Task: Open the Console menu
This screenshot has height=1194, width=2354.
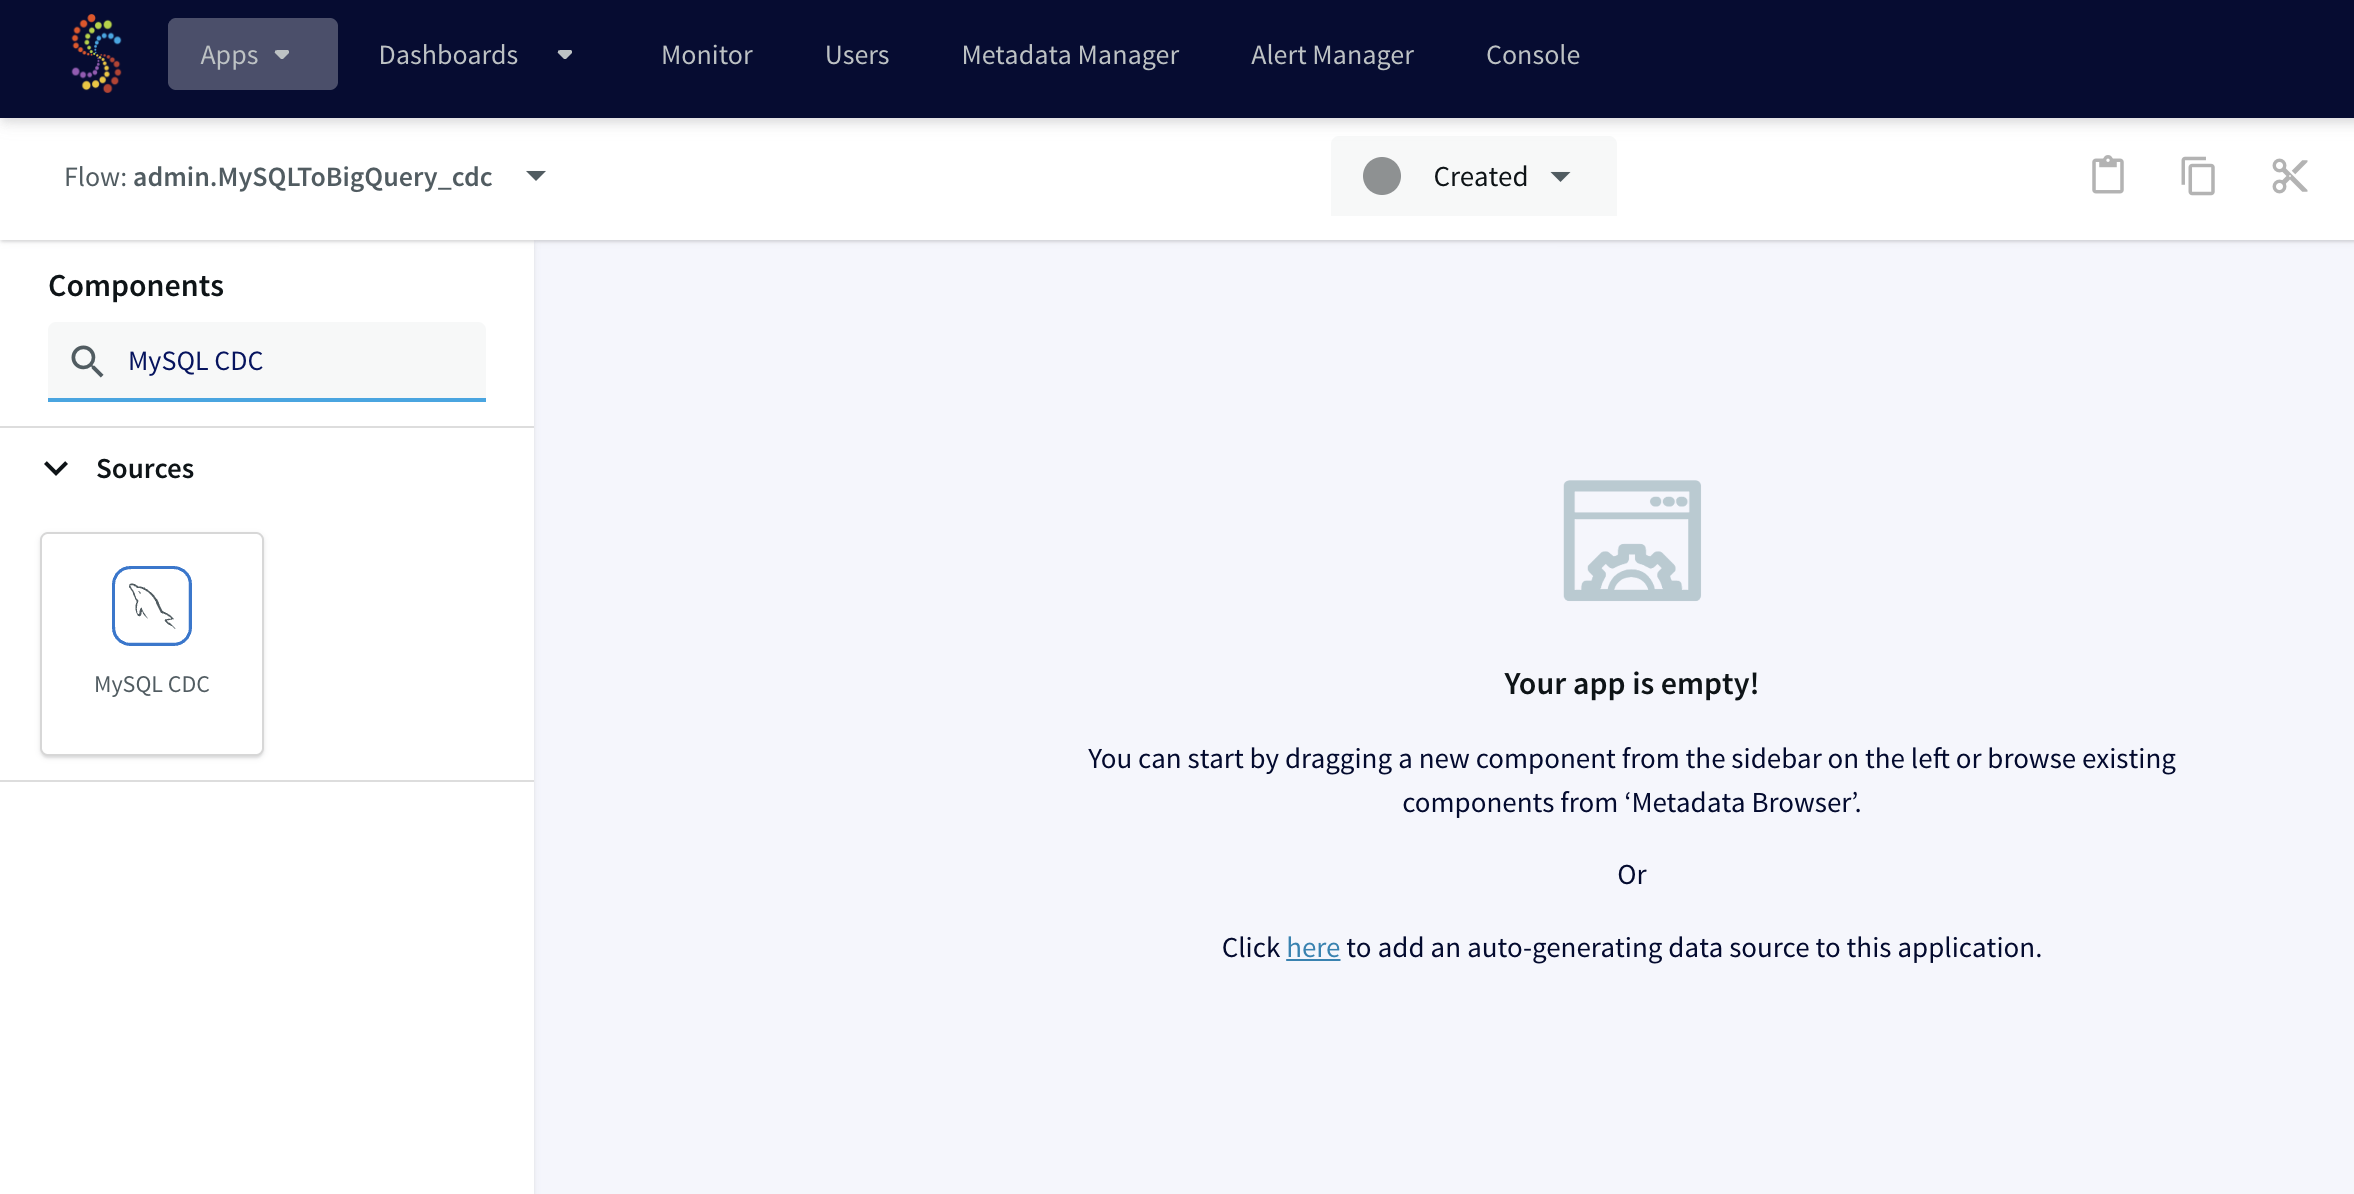Action: click(x=1532, y=55)
